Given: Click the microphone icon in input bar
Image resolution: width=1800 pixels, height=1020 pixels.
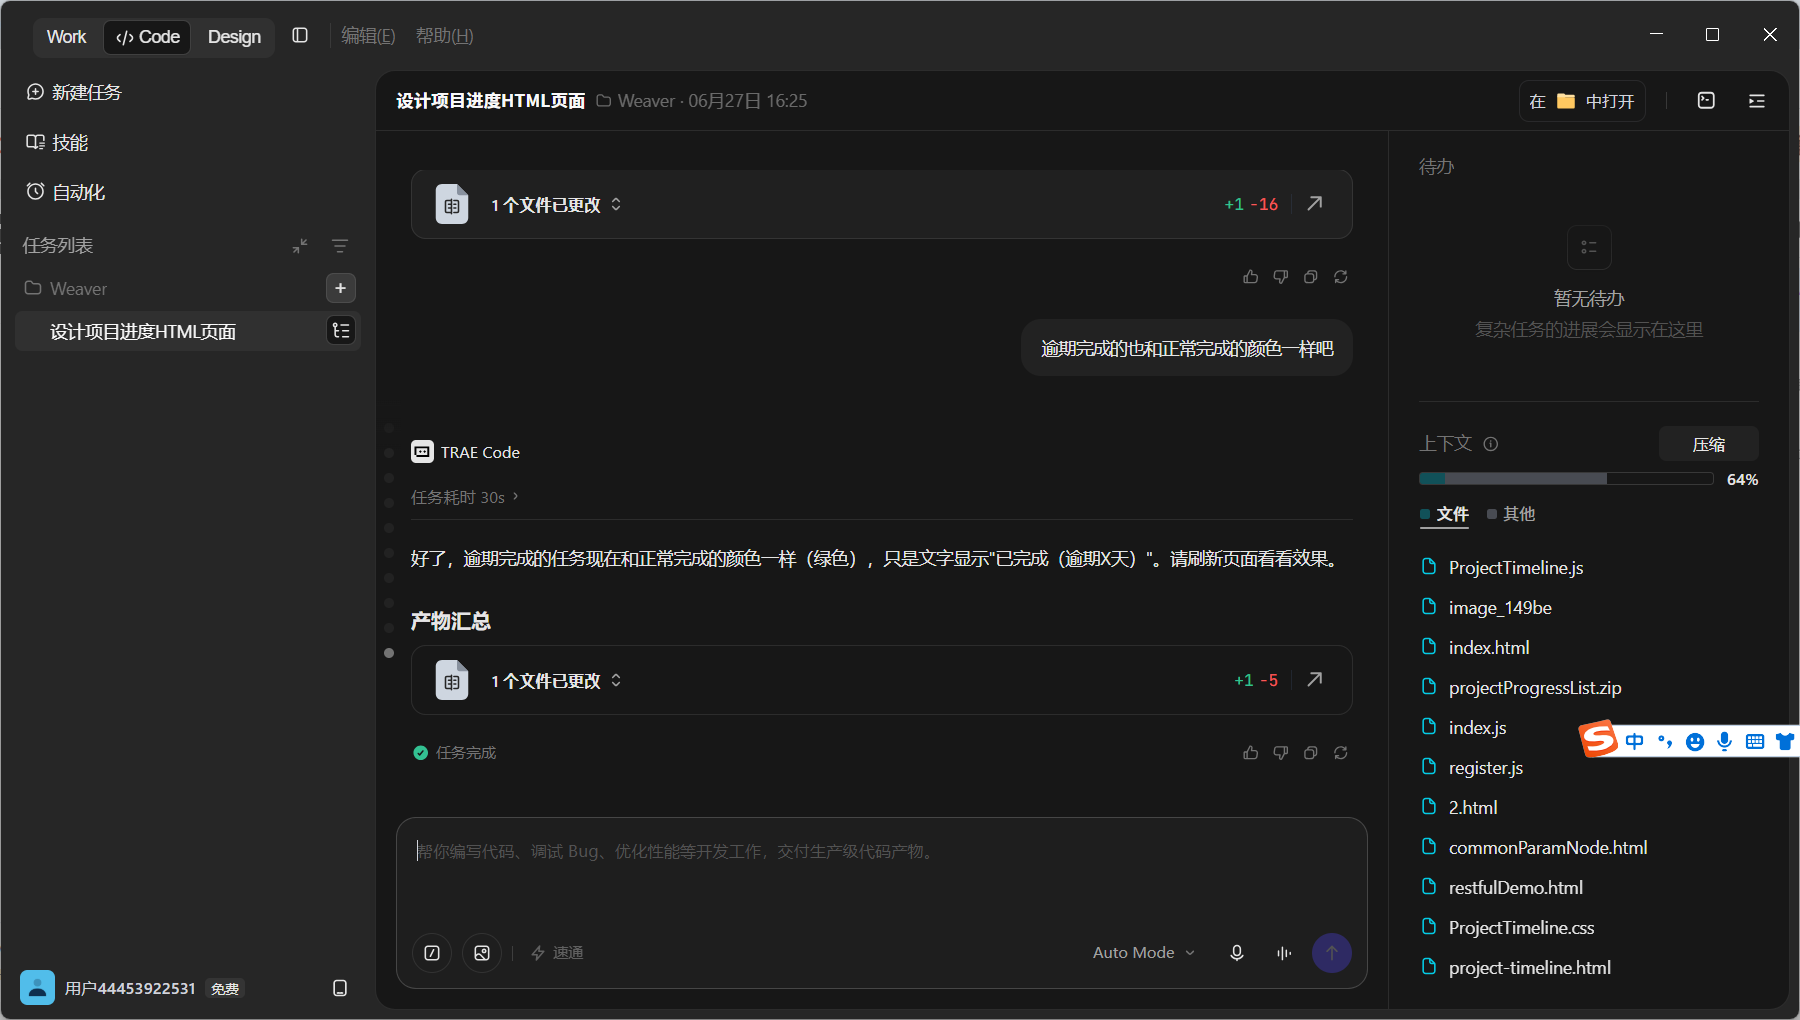Looking at the screenshot, I should [x=1237, y=953].
